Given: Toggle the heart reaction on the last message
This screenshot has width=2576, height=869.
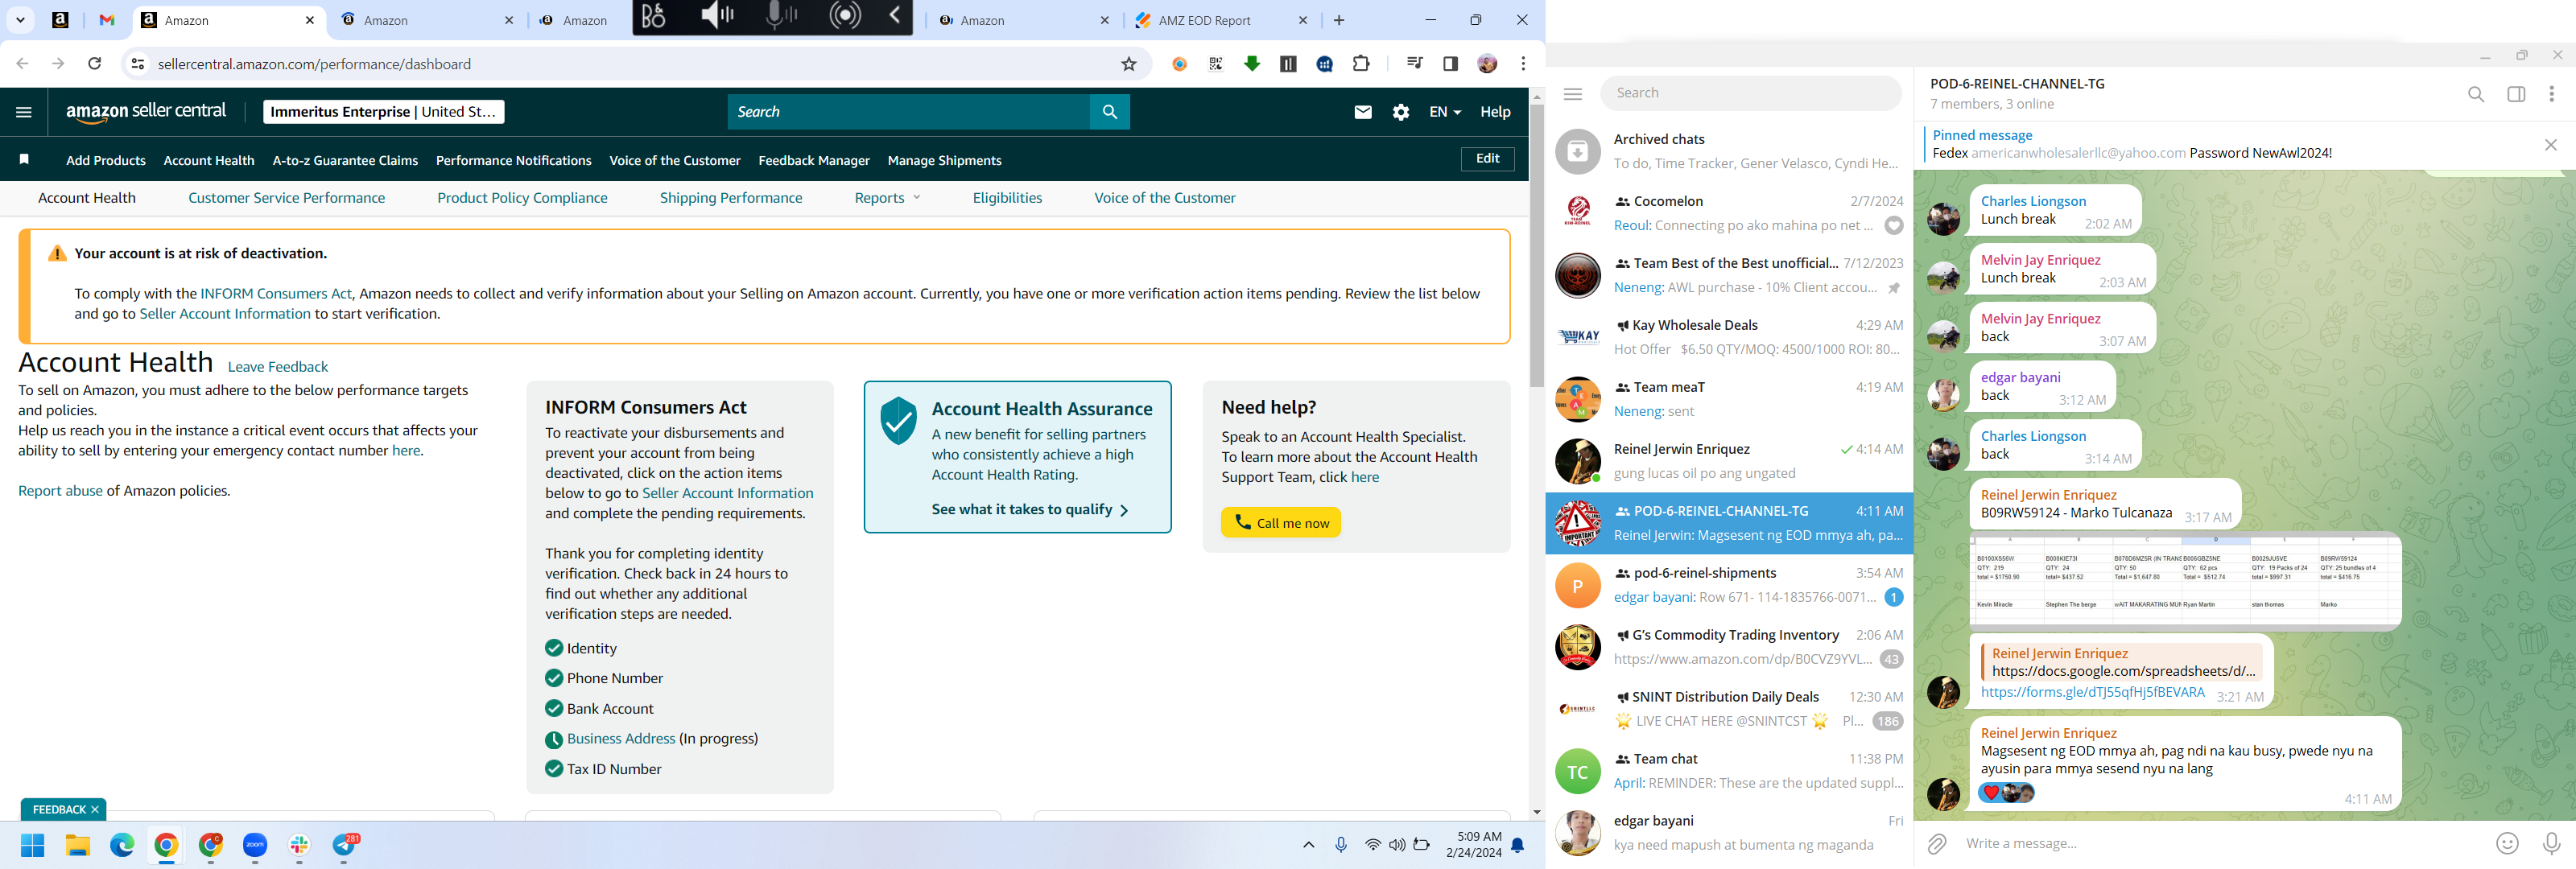Looking at the screenshot, I should tap(1991, 793).
